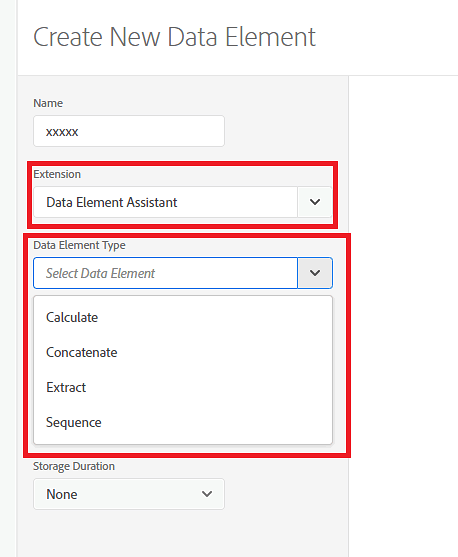Select Data Element Assistant extension box

click(165, 202)
